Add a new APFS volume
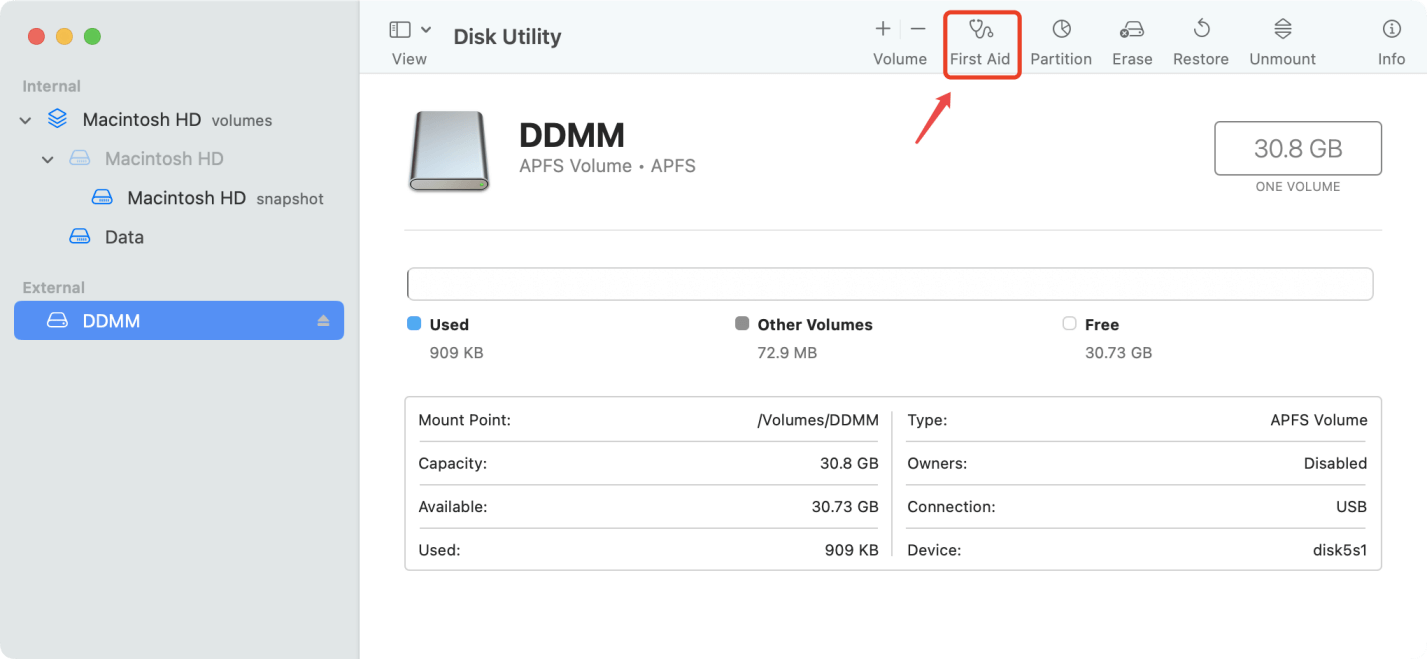The width and height of the screenshot is (1427, 659). tap(882, 30)
